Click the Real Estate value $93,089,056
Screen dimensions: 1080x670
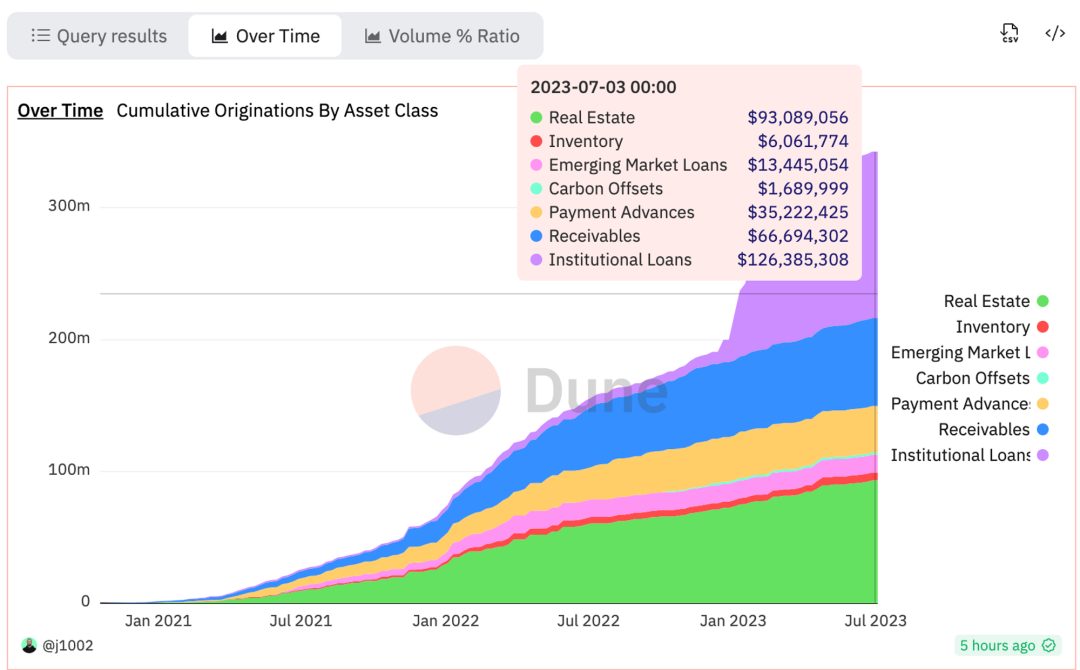798,117
